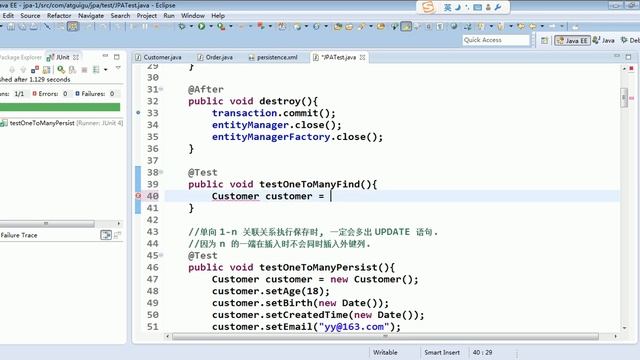Toggle JUnit Show Failures Only icon

click(x=35, y=69)
